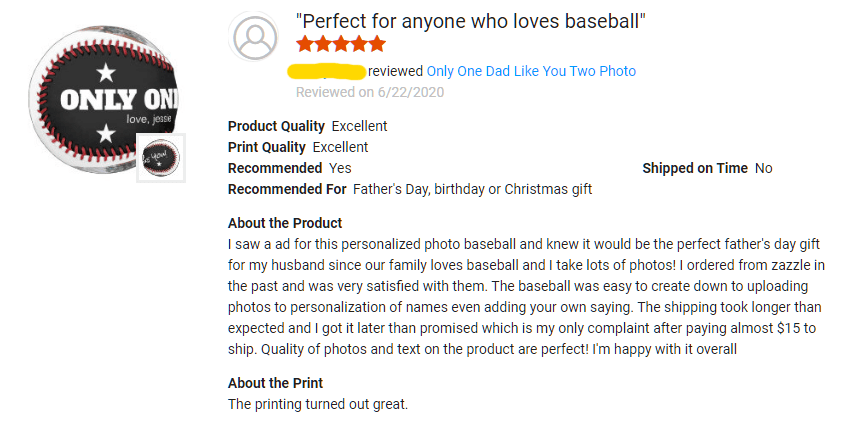
Task: Click the fourth orange rating star
Action: point(359,44)
